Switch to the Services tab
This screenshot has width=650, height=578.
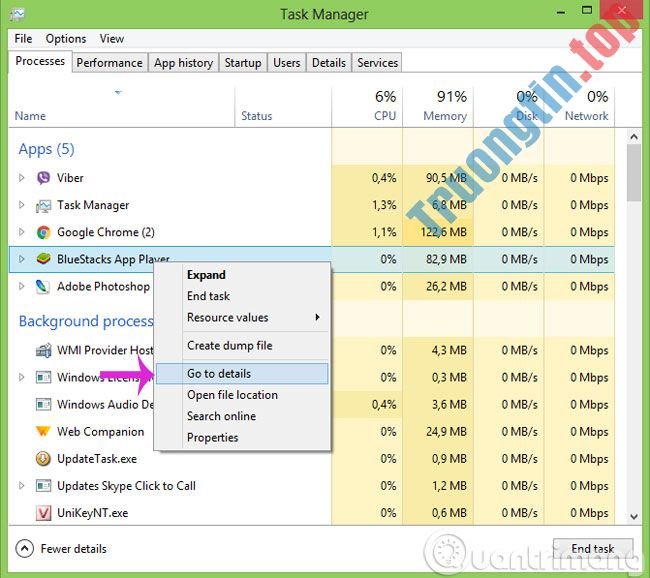point(377,63)
